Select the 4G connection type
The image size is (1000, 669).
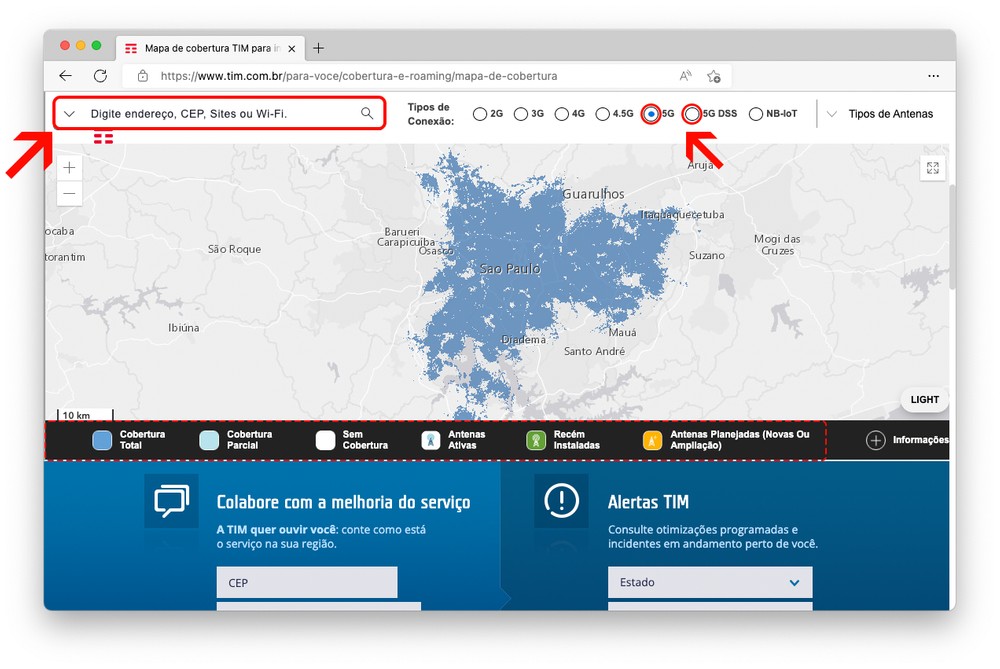click(562, 114)
